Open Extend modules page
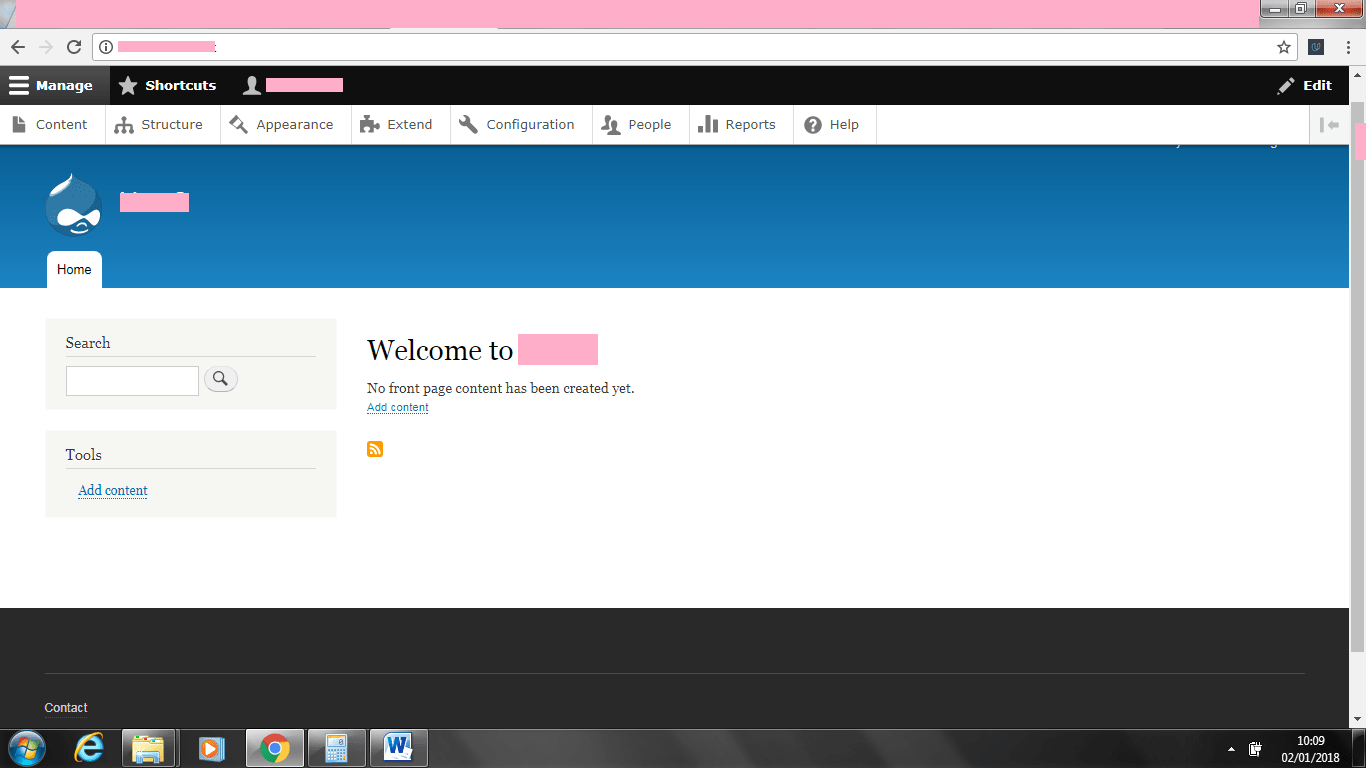1366x768 pixels. tap(397, 125)
